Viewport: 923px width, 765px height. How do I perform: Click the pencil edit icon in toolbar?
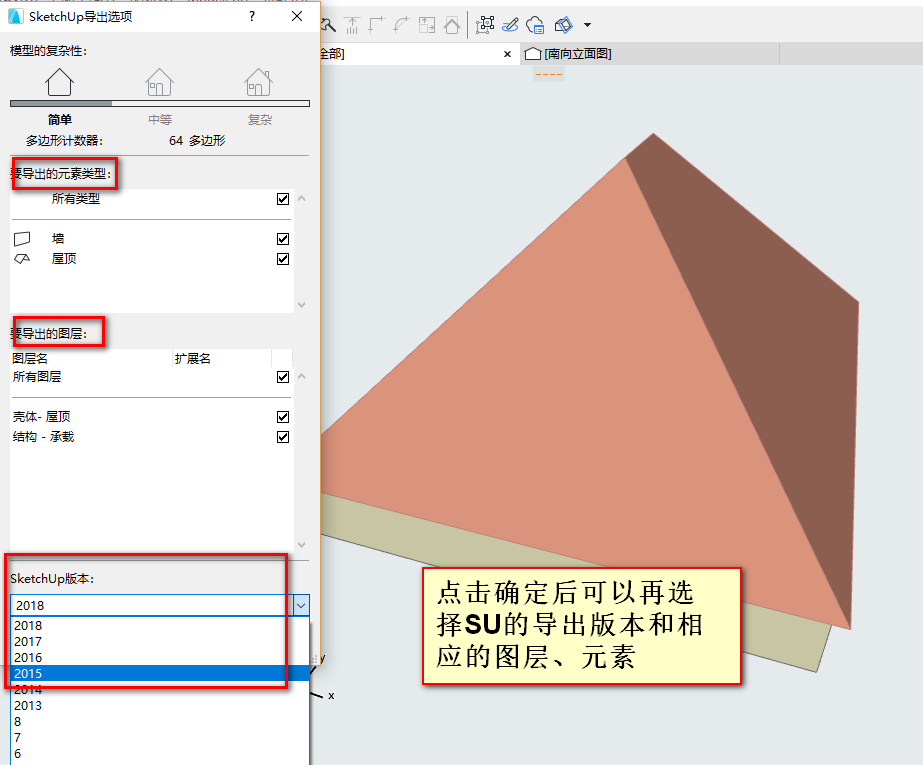point(510,25)
